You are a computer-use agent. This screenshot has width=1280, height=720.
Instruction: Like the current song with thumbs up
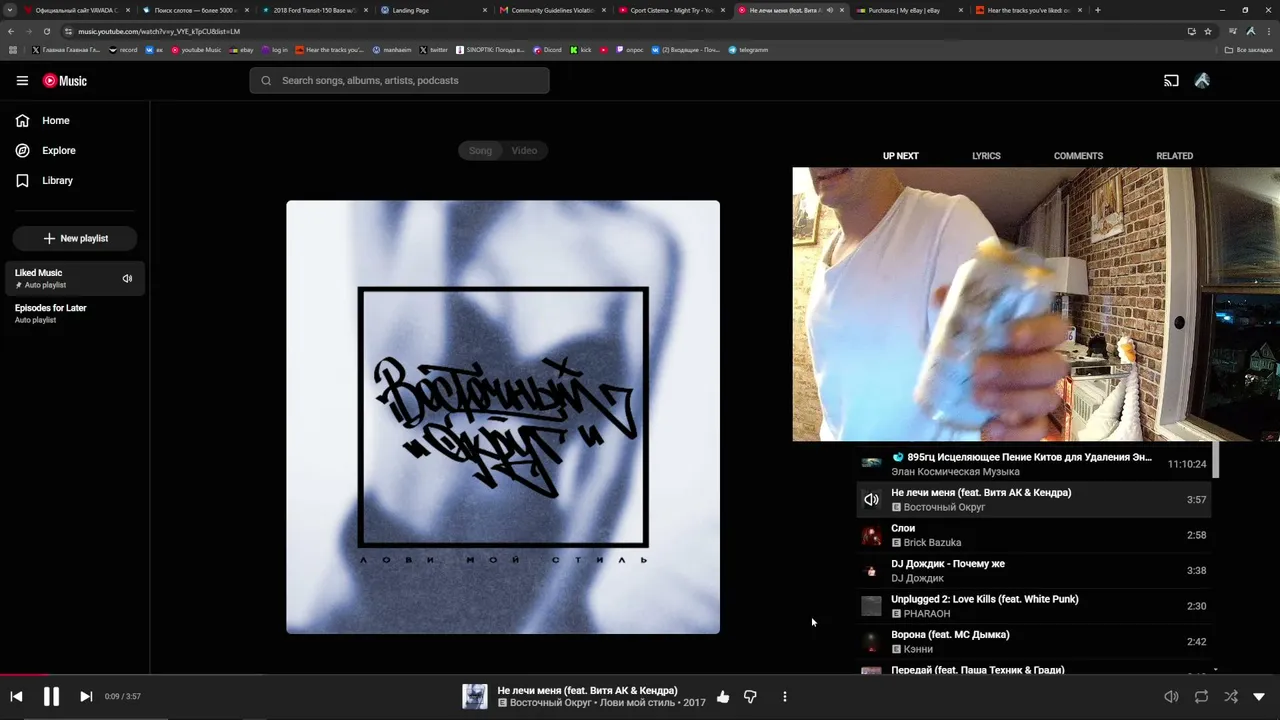(x=723, y=697)
